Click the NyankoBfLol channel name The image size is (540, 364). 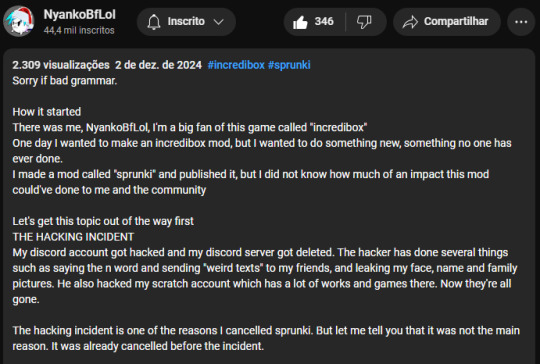[x=80, y=14]
